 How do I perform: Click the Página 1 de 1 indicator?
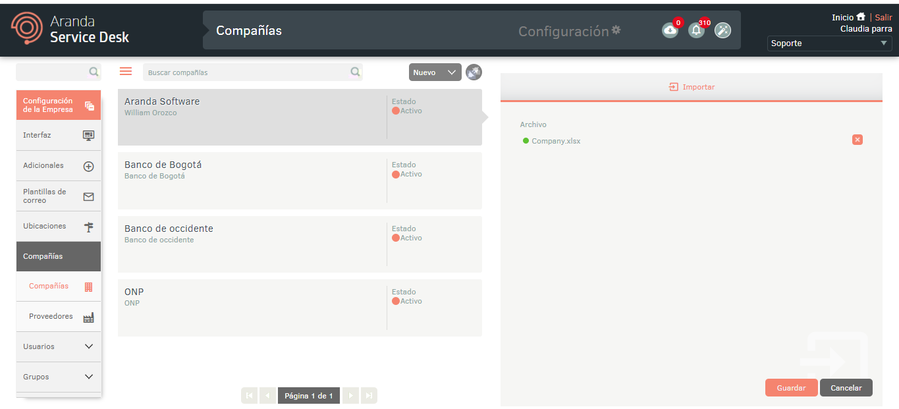(309, 395)
